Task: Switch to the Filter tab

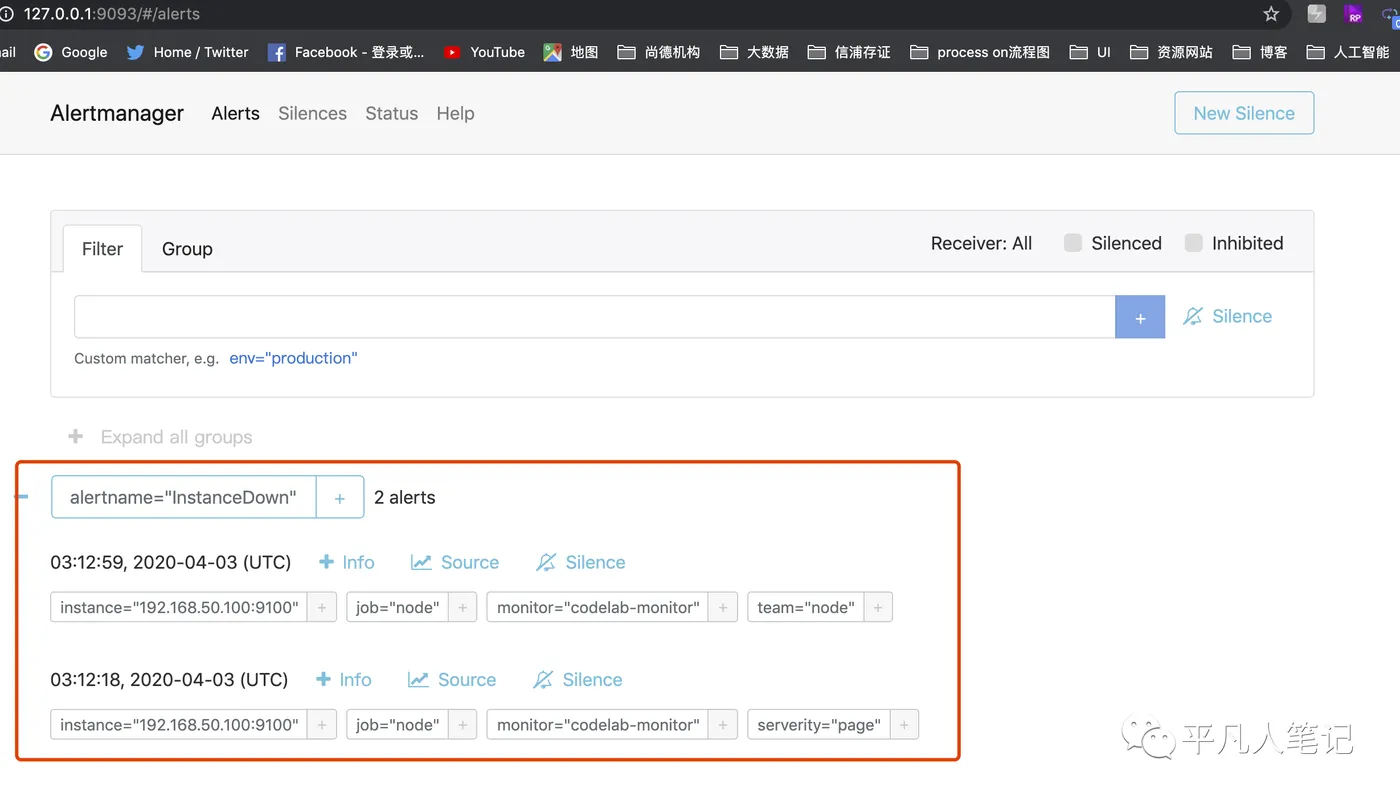Action: [x=102, y=248]
